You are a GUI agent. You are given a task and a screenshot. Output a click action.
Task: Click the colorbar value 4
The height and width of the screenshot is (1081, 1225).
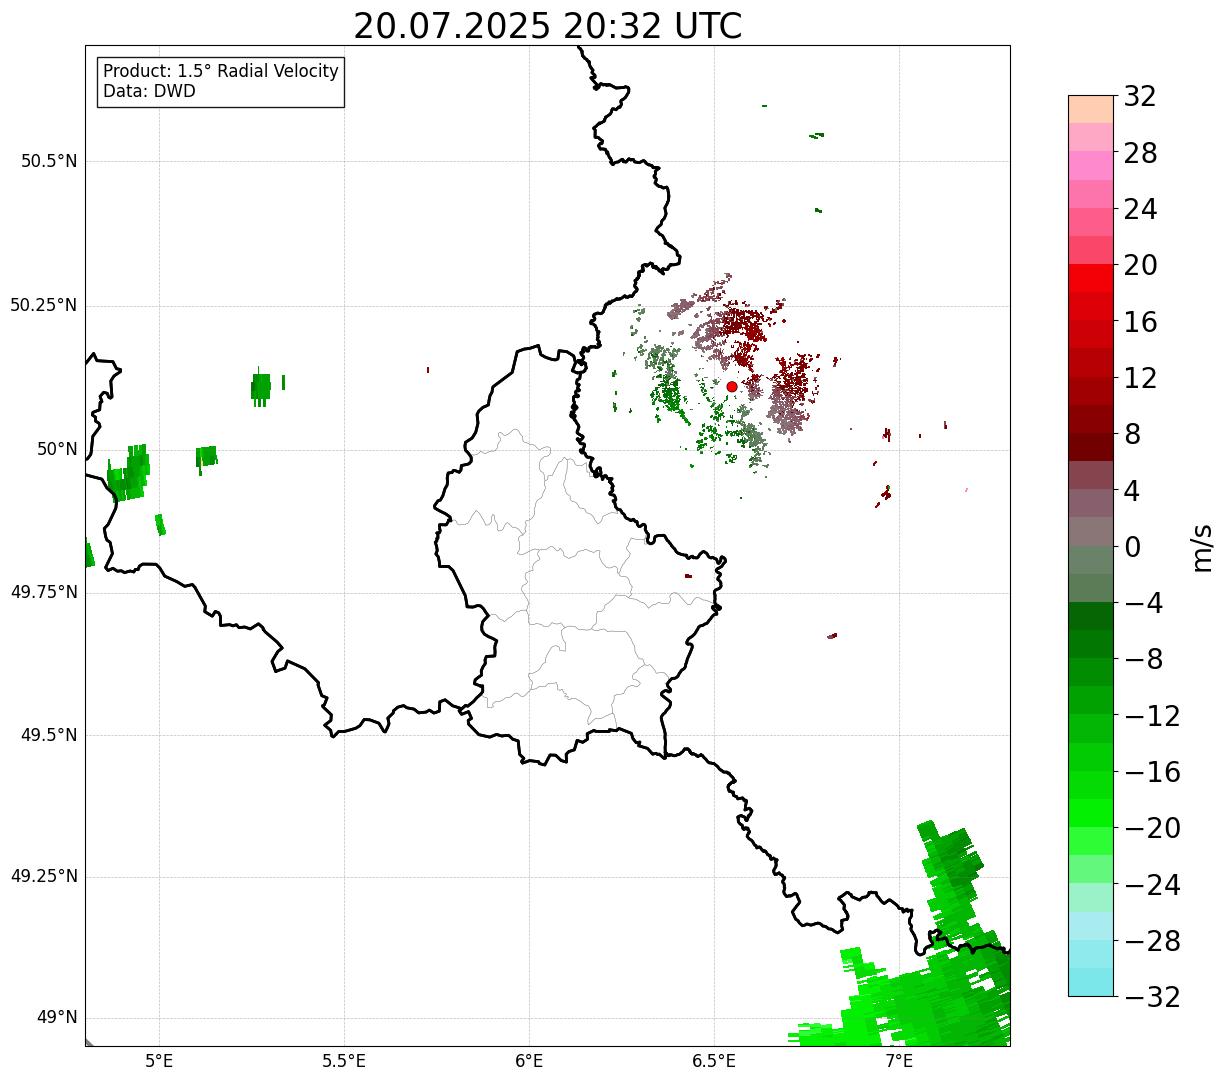[1132, 491]
